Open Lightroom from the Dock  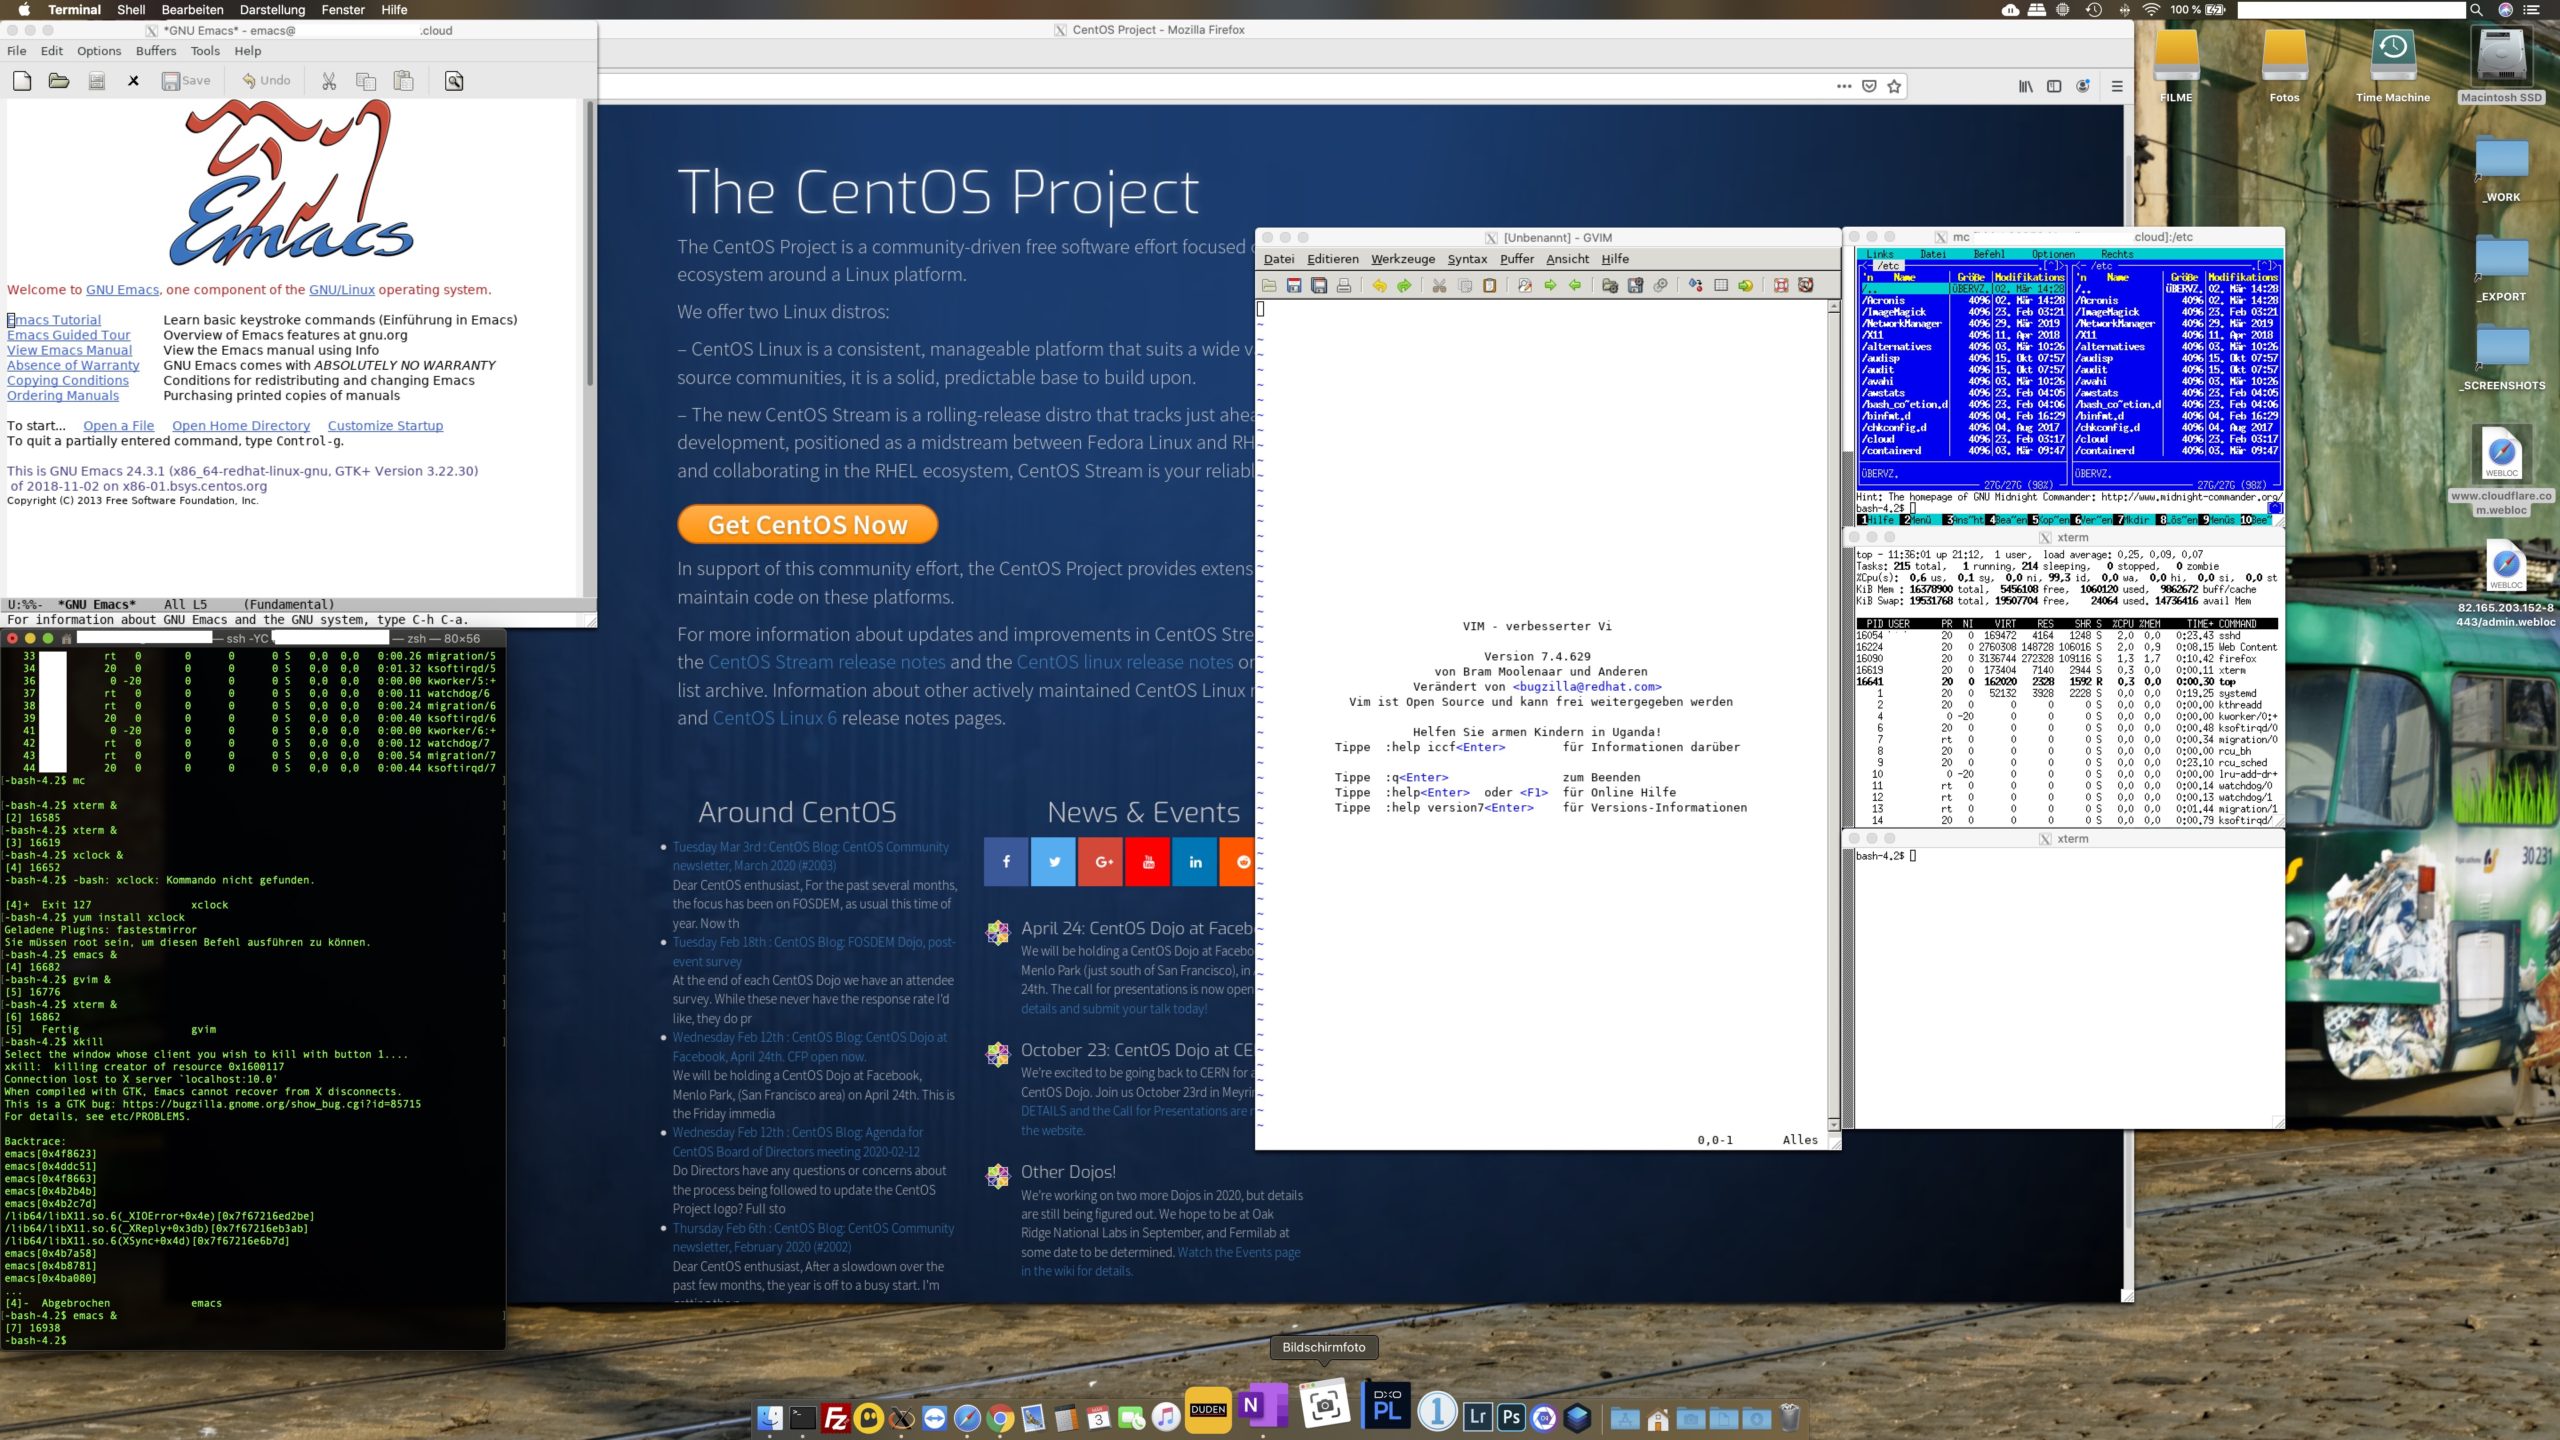click(x=1477, y=1417)
